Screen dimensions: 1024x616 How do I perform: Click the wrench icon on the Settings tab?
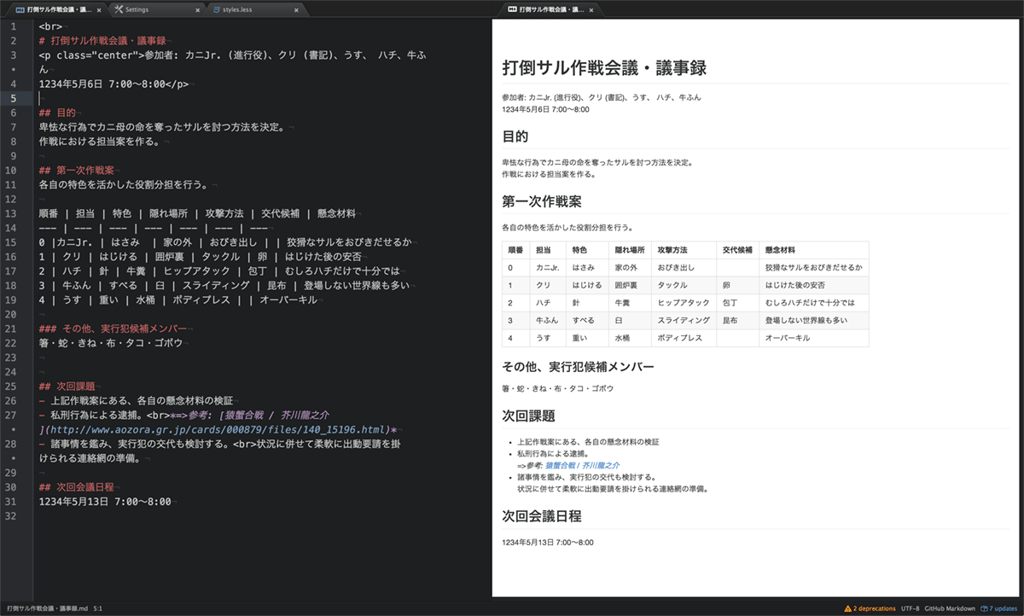coord(118,8)
